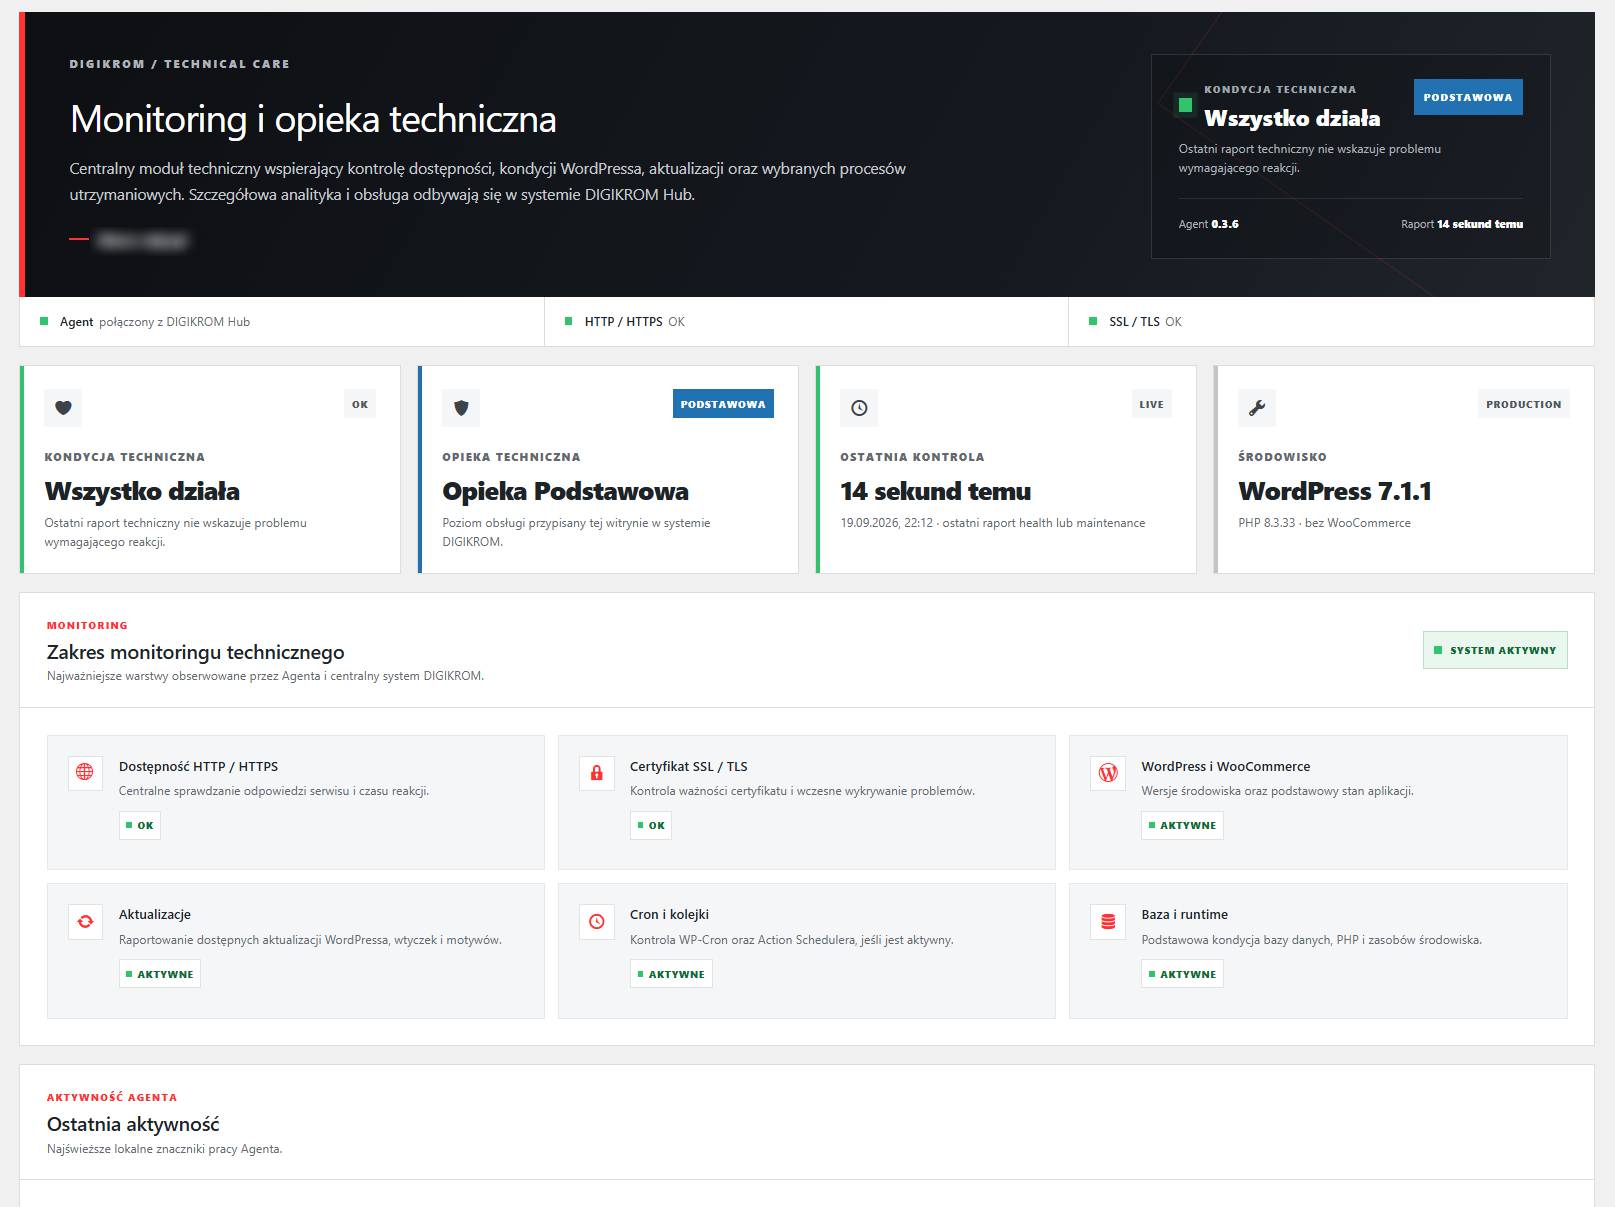Click the Raport 14 sekund temu text in header
The height and width of the screenshot is (1207, 1615).
pyautogui.click(x=1462, y=224)
